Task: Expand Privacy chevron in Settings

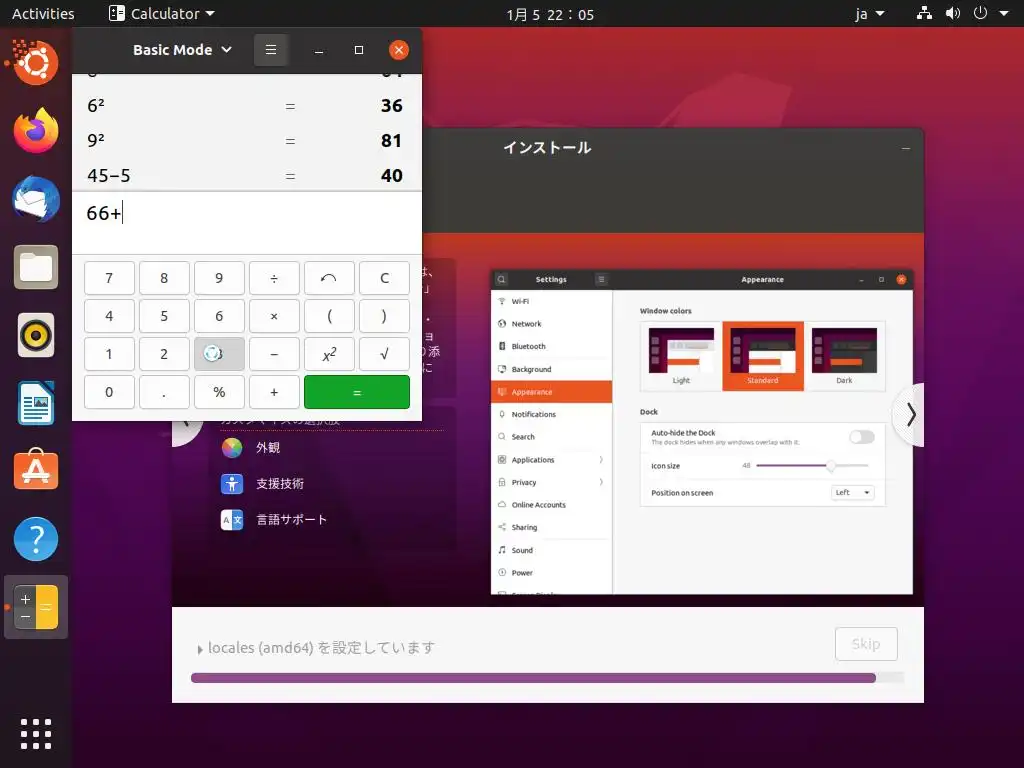Action: coord(601,482)
